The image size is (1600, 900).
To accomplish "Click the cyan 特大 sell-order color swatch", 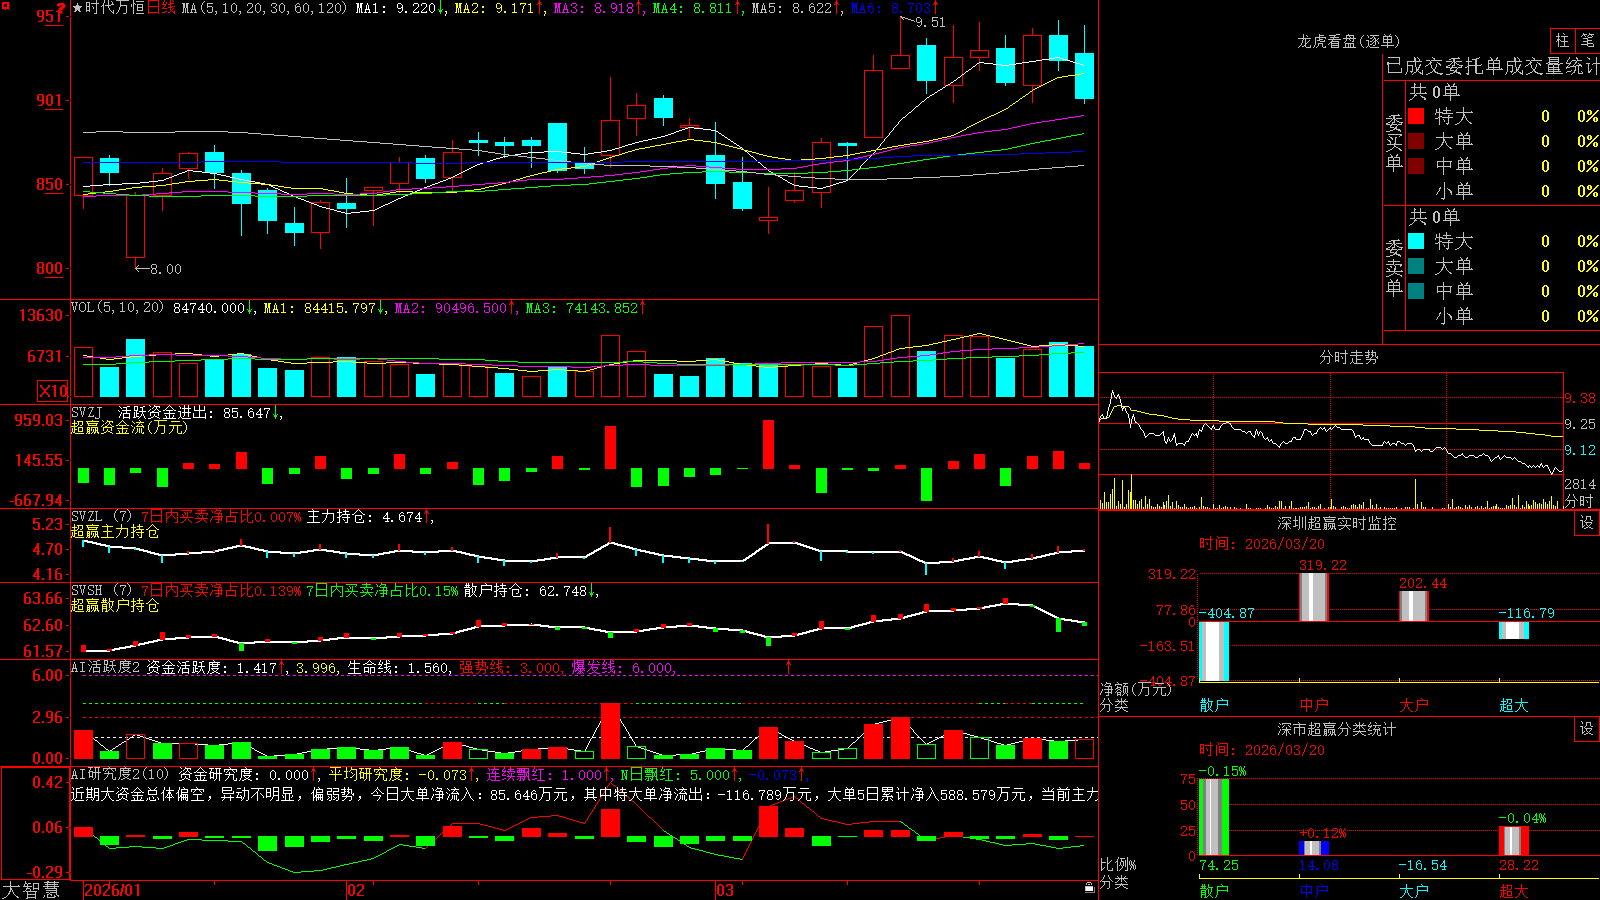I will tap(1416, 241).
